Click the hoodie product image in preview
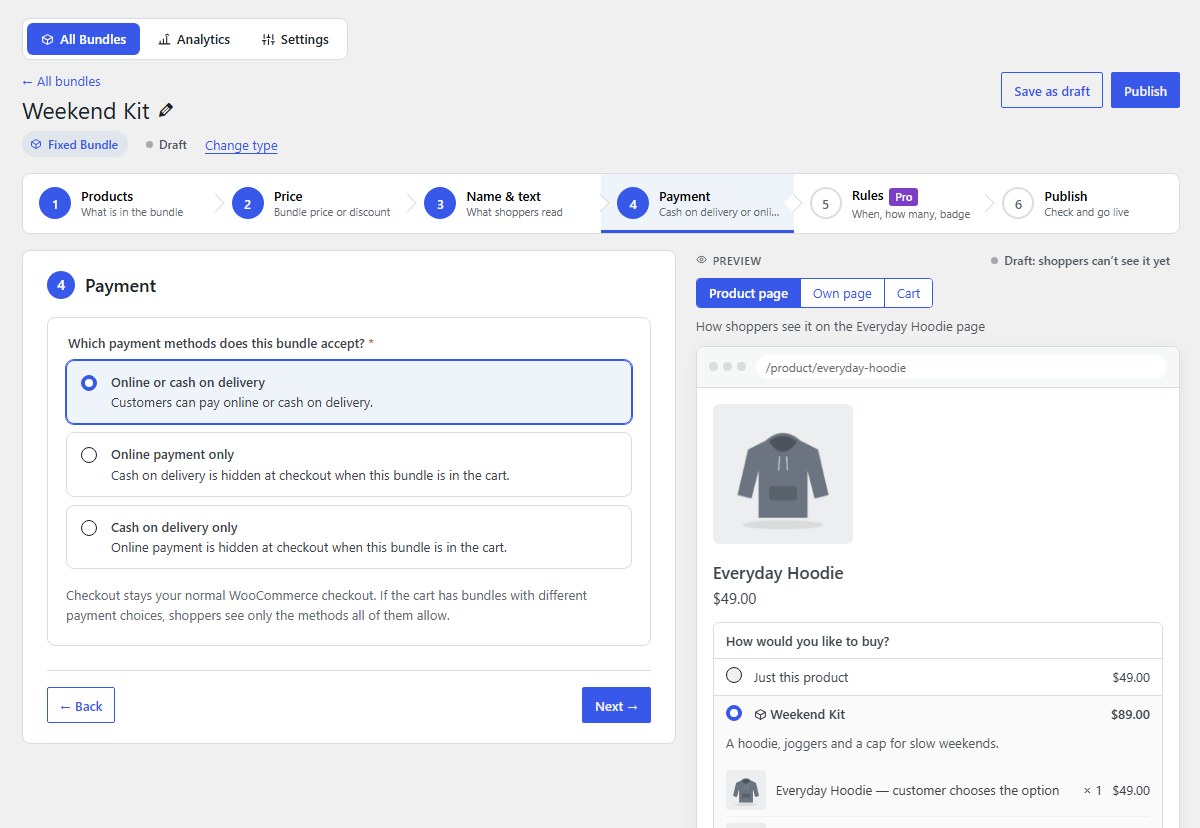The height and width of the screenshot is (828, 1200). click(x=783, y=474)
